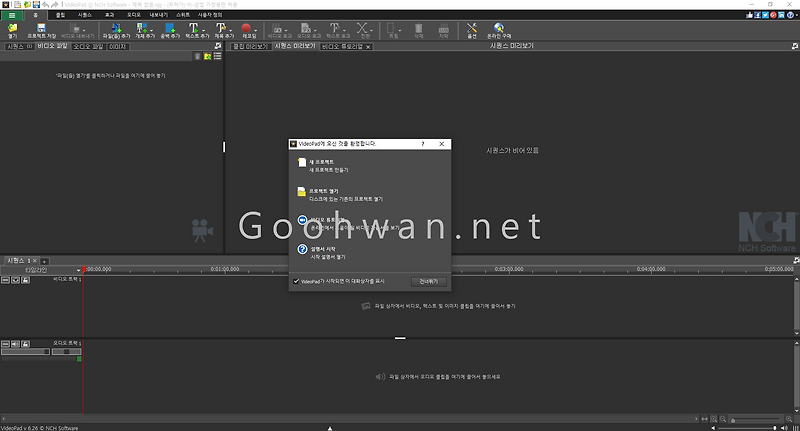
Task: Adjust the Audio Track 1 pan slider
Action: [x=66, y=351]
